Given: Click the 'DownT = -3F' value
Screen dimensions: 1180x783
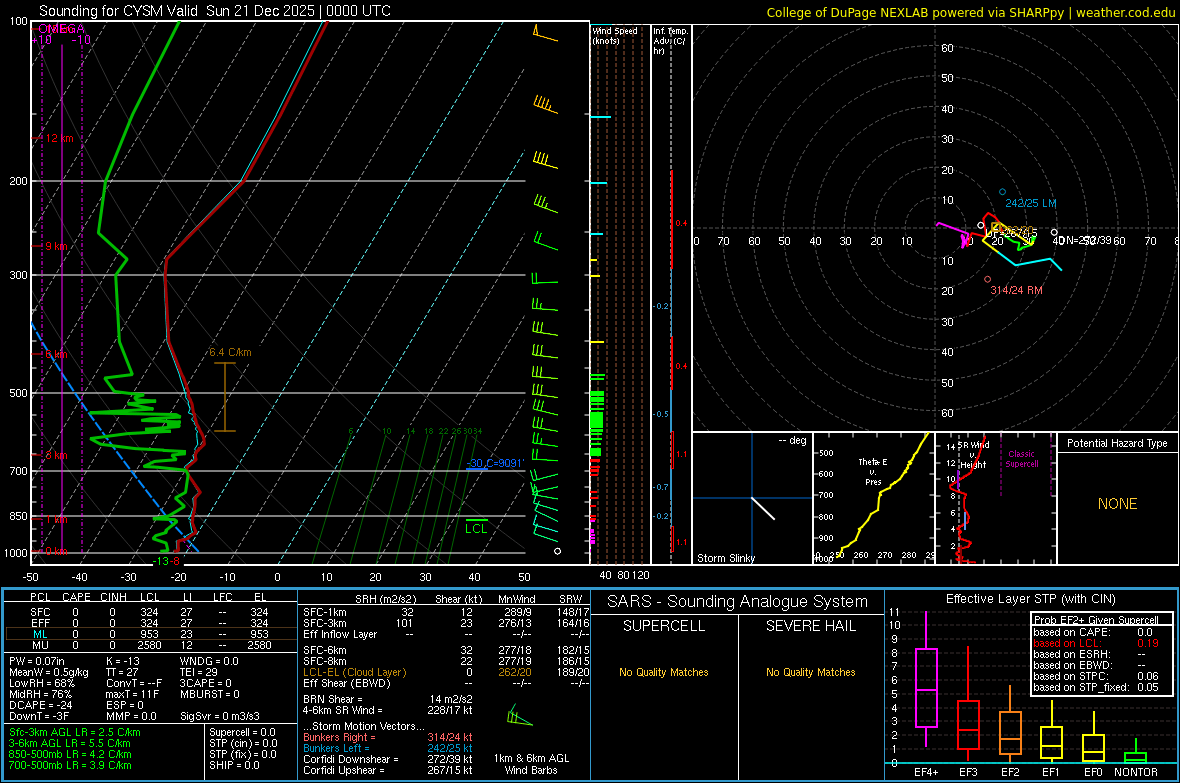Looking at the screenshot, I should 39,716.
